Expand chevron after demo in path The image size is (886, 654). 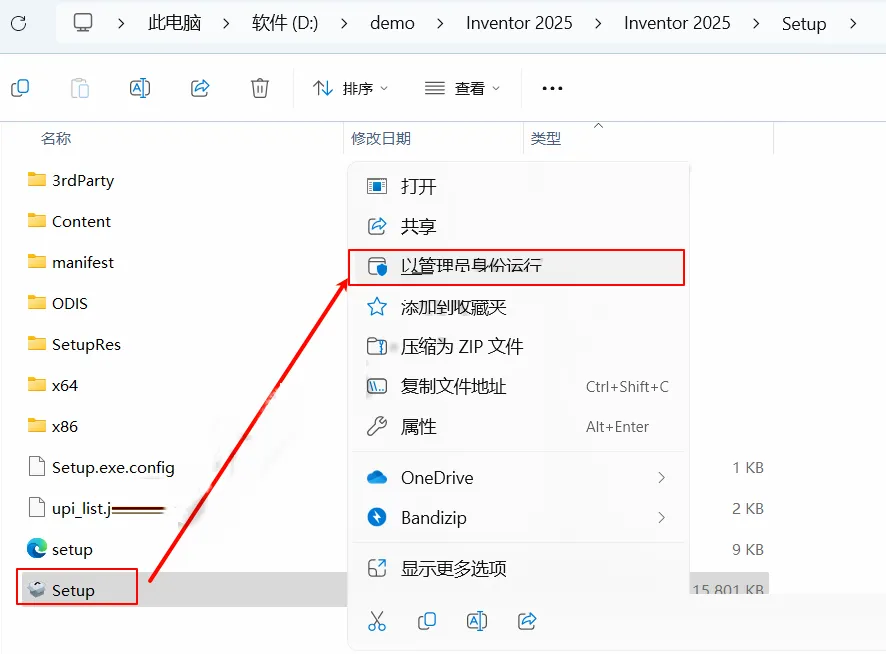[x=440, y=24]
